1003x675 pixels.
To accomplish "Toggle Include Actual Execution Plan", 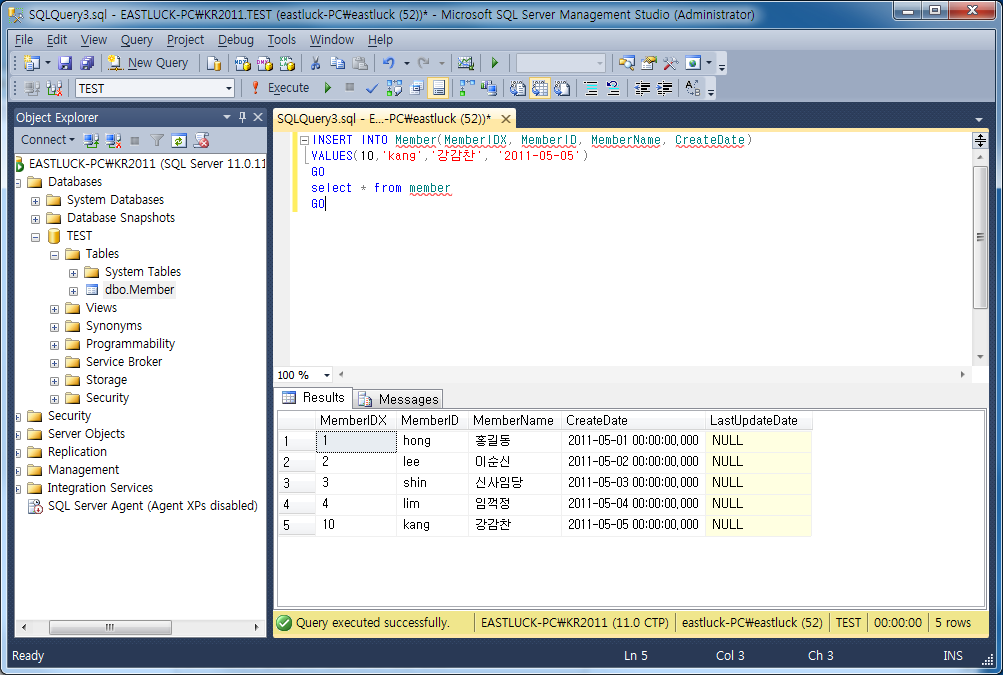I will [x=466, y=88].
